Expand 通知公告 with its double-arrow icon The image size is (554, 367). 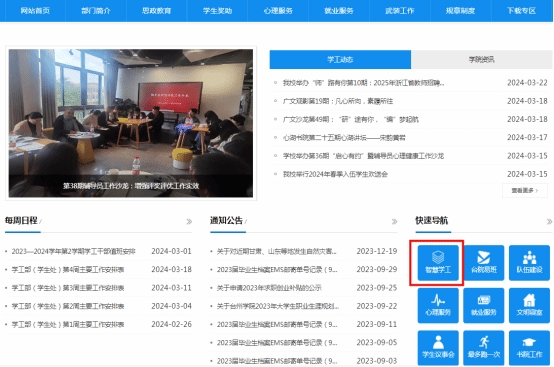(x=394, y=221)
